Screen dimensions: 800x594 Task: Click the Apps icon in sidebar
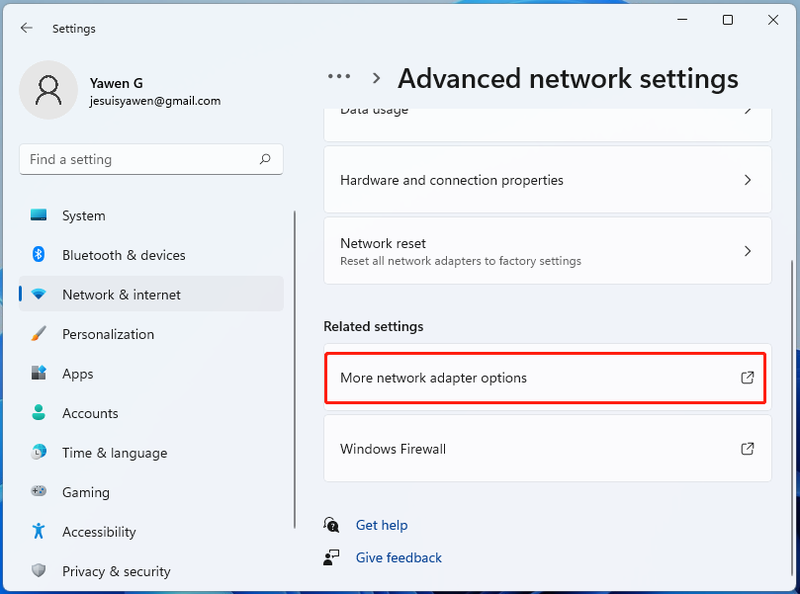[x=38, y=373]
